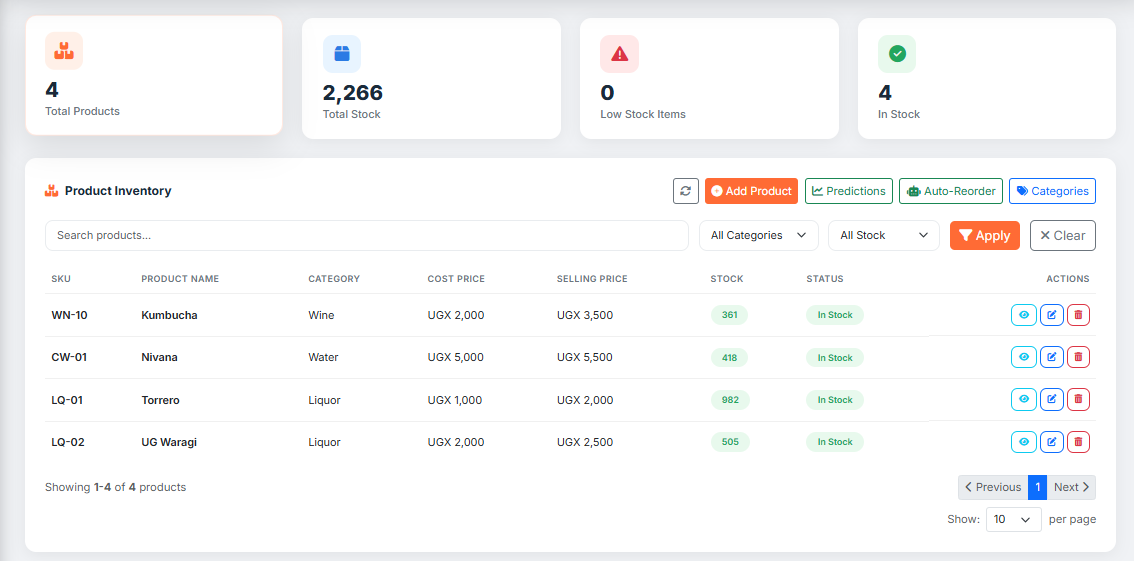Click the WN-10 SKU cell
The width and height of the screenshot is (1134, 561).
pyautogui.click(x=69, y=315)
